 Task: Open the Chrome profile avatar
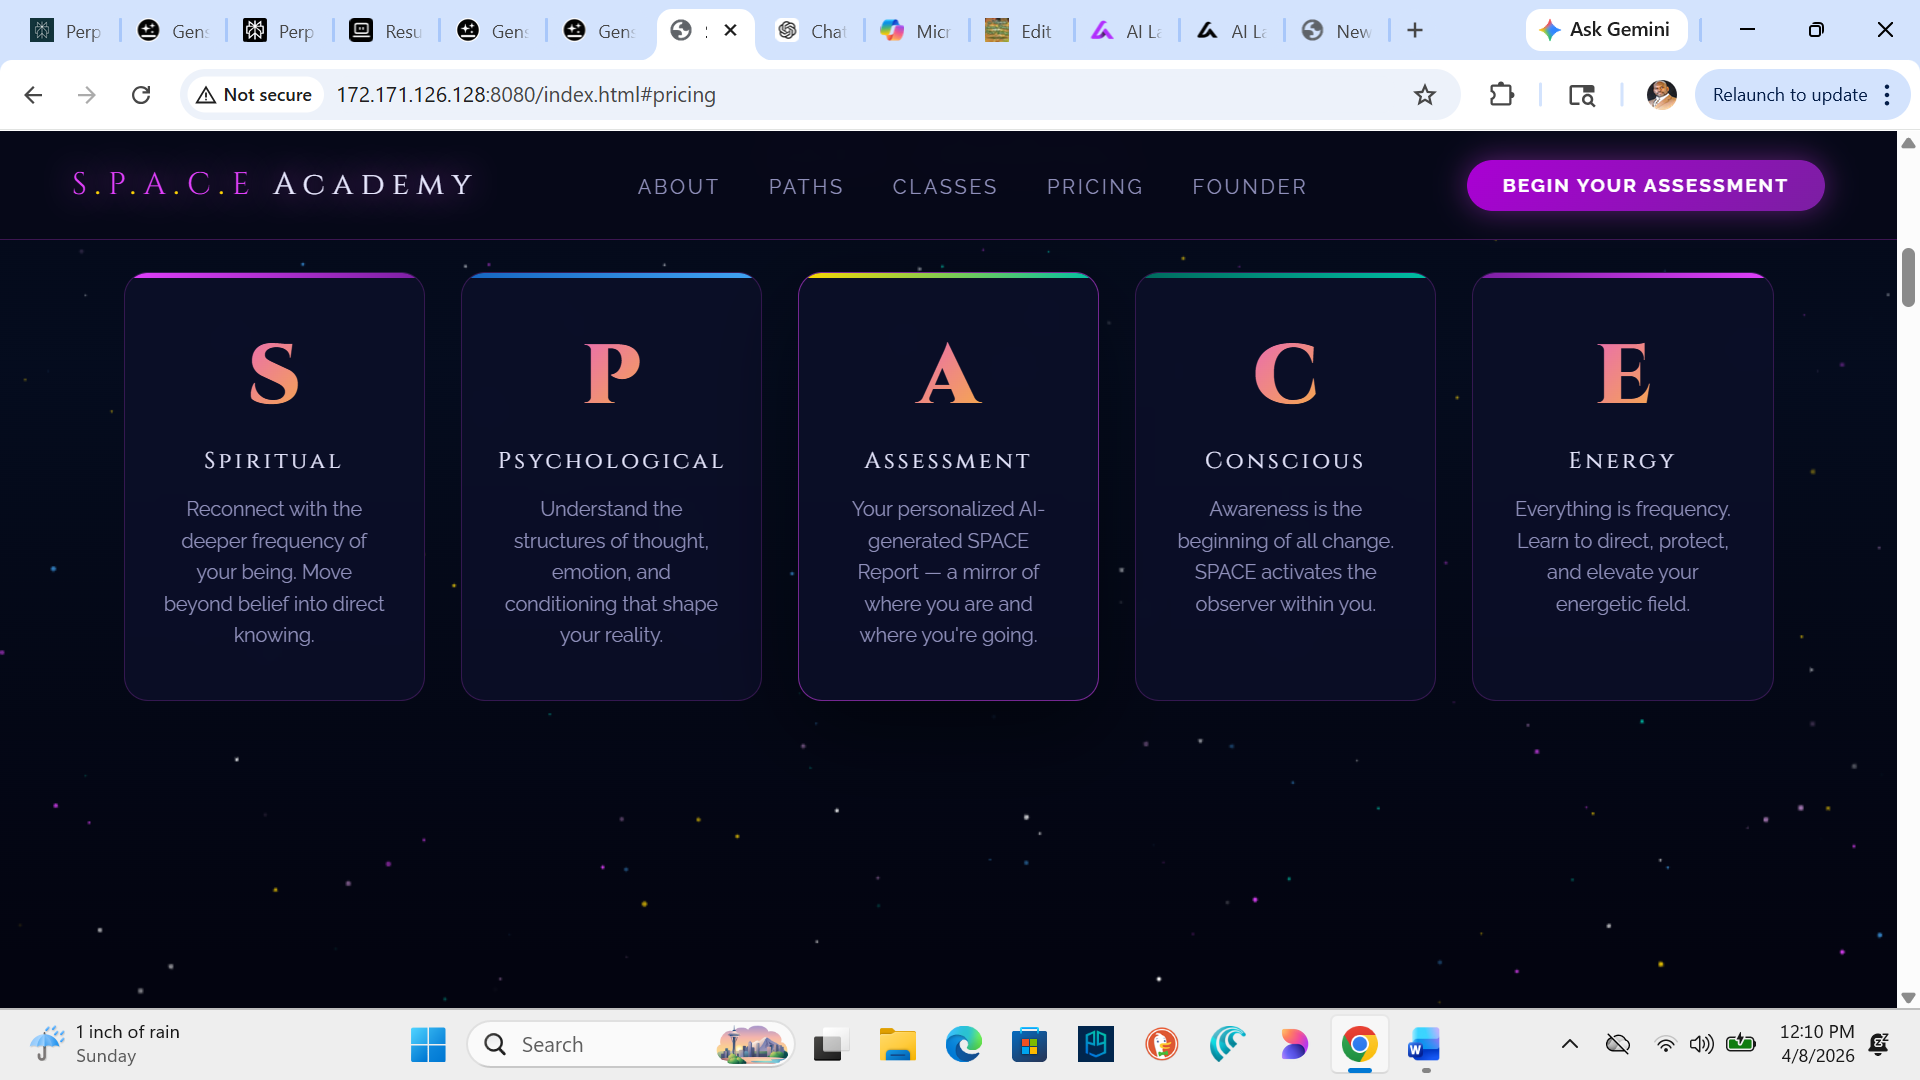click(x=1661, y=95)
